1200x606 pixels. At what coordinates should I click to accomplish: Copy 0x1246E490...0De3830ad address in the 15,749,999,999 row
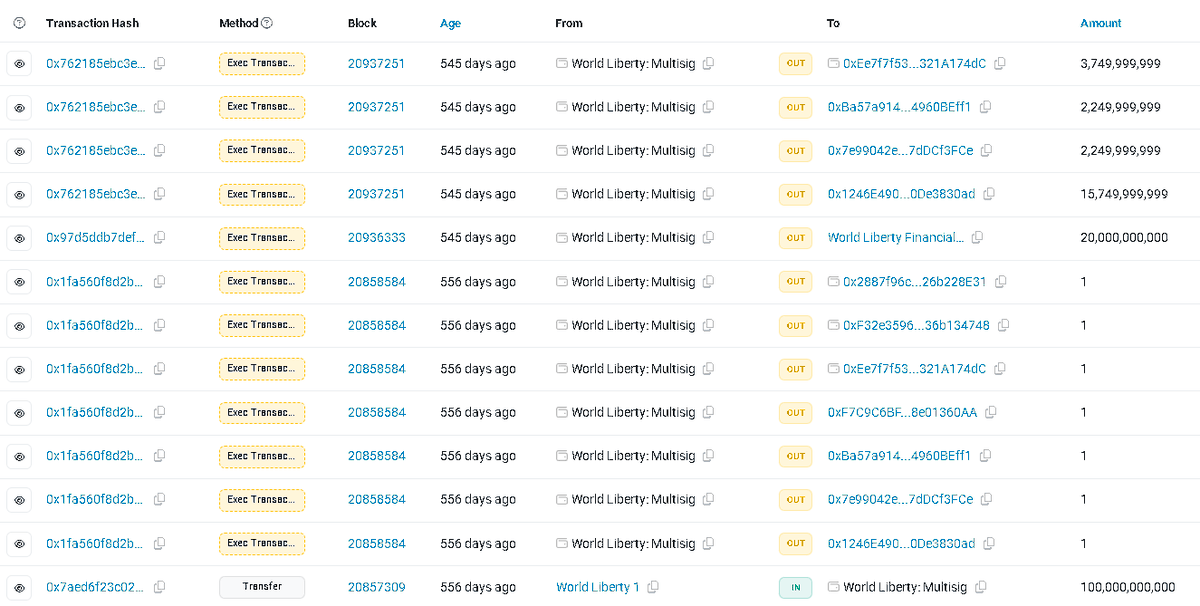(x=990, y=194)
